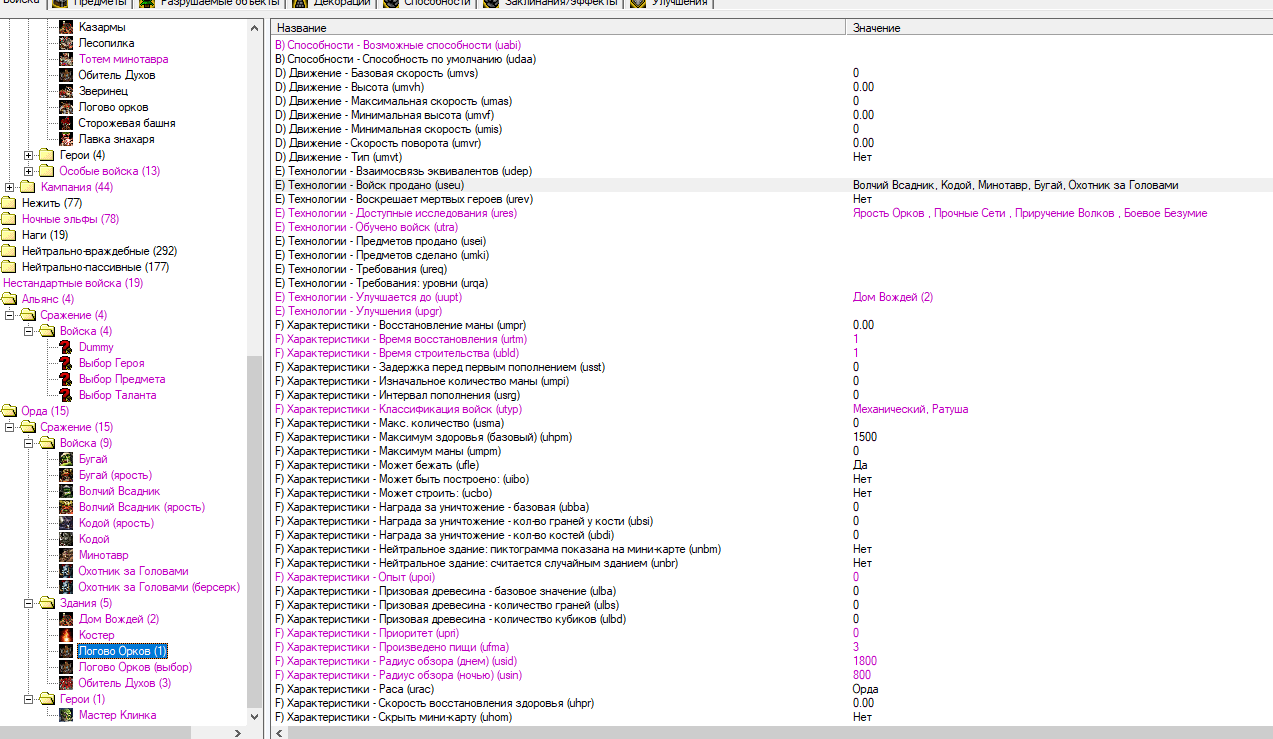This screenshot has width=1273, height=739.
Task: Select the Нейтрально-враждебные (292) folder
Action: (99, 251)
